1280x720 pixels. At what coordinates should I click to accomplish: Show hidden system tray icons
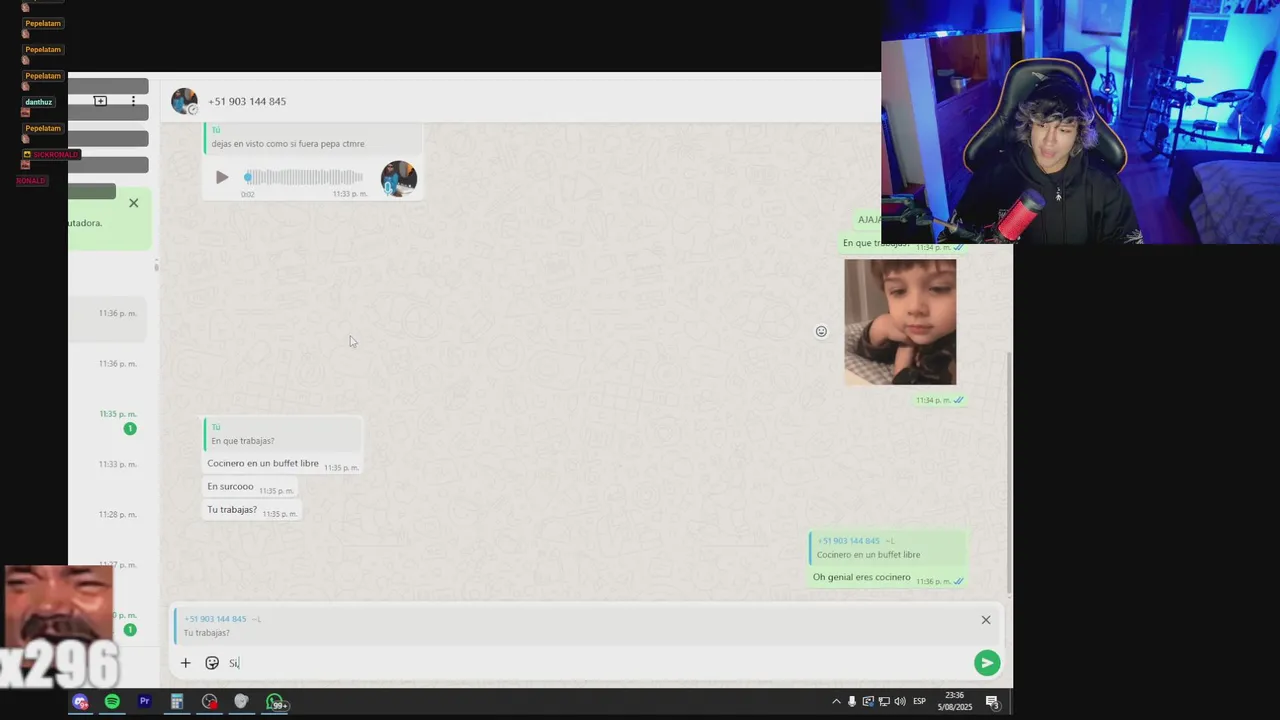tap(836, 702)
